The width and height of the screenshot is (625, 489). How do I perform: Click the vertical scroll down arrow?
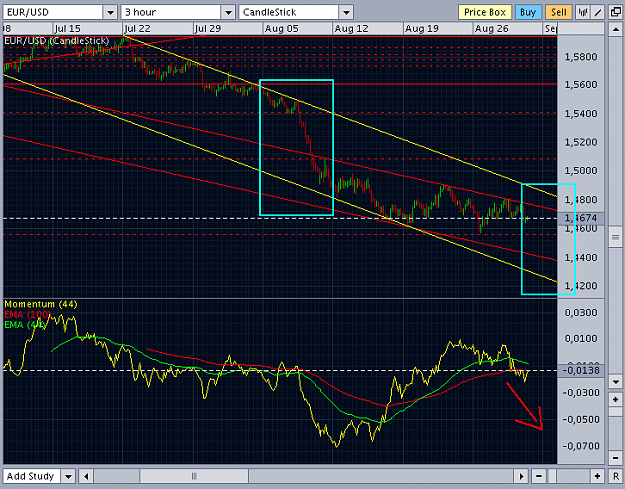pyautogui.click(x=615, y=382)
